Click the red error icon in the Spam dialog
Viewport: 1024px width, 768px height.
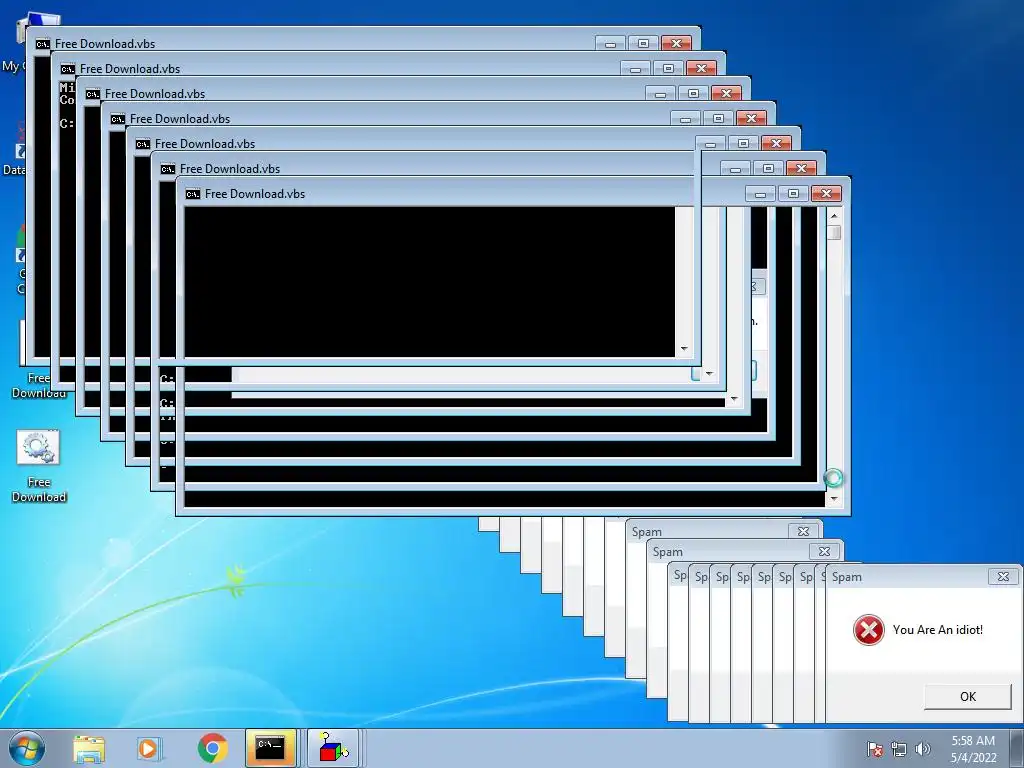(869, 630)
